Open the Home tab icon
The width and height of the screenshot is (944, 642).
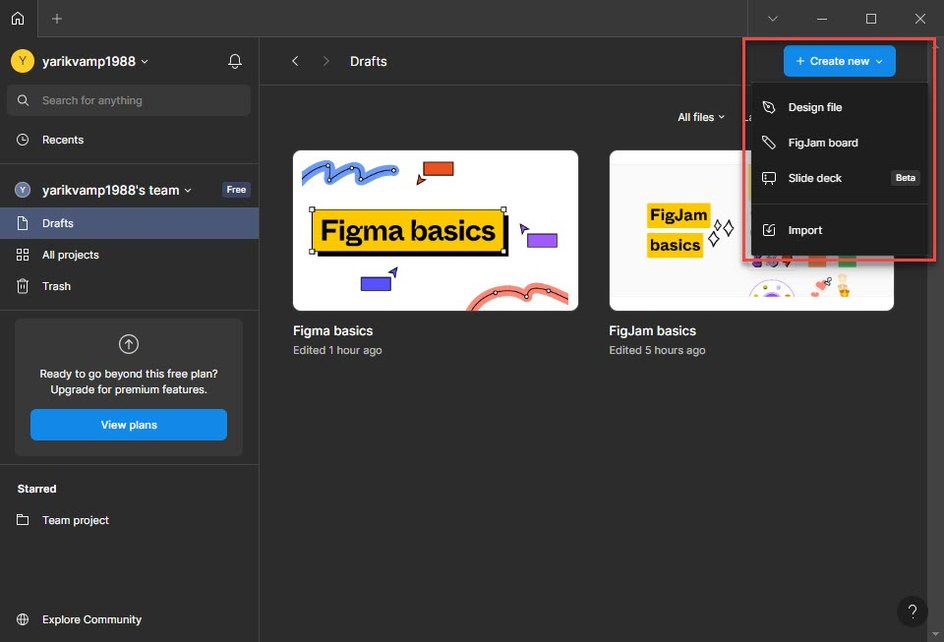[18, 19]
